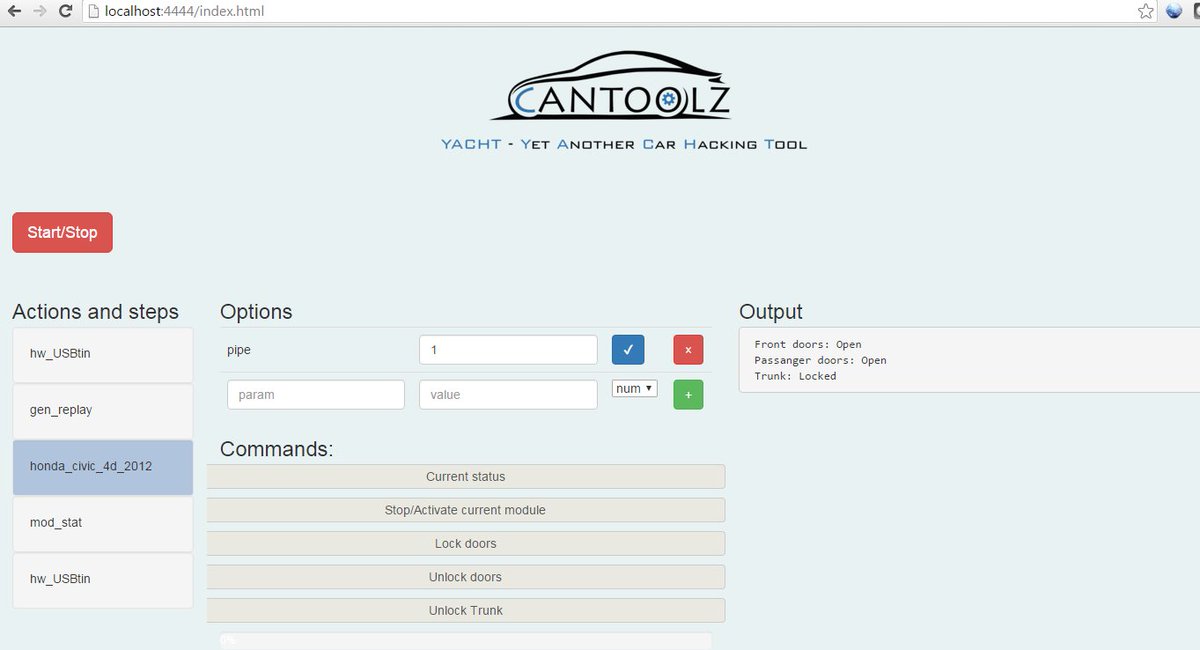Click the browser back arrow
1200x650 pixels.
[14, 11]
